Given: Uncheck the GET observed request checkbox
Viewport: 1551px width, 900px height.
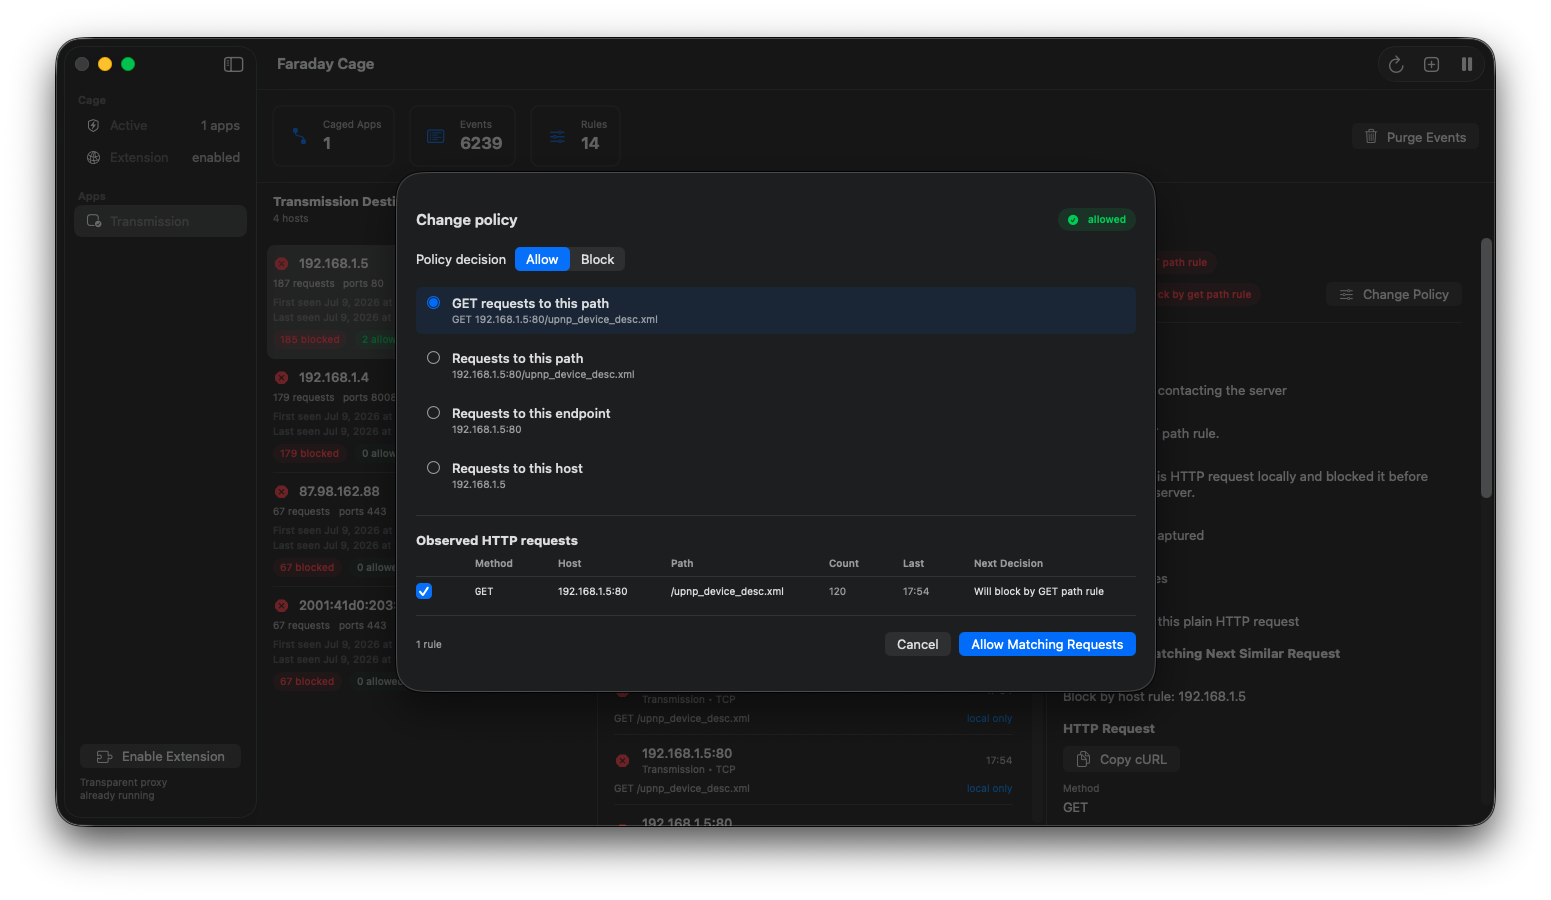Looking at the screenshot, I should tap(424, 591).
